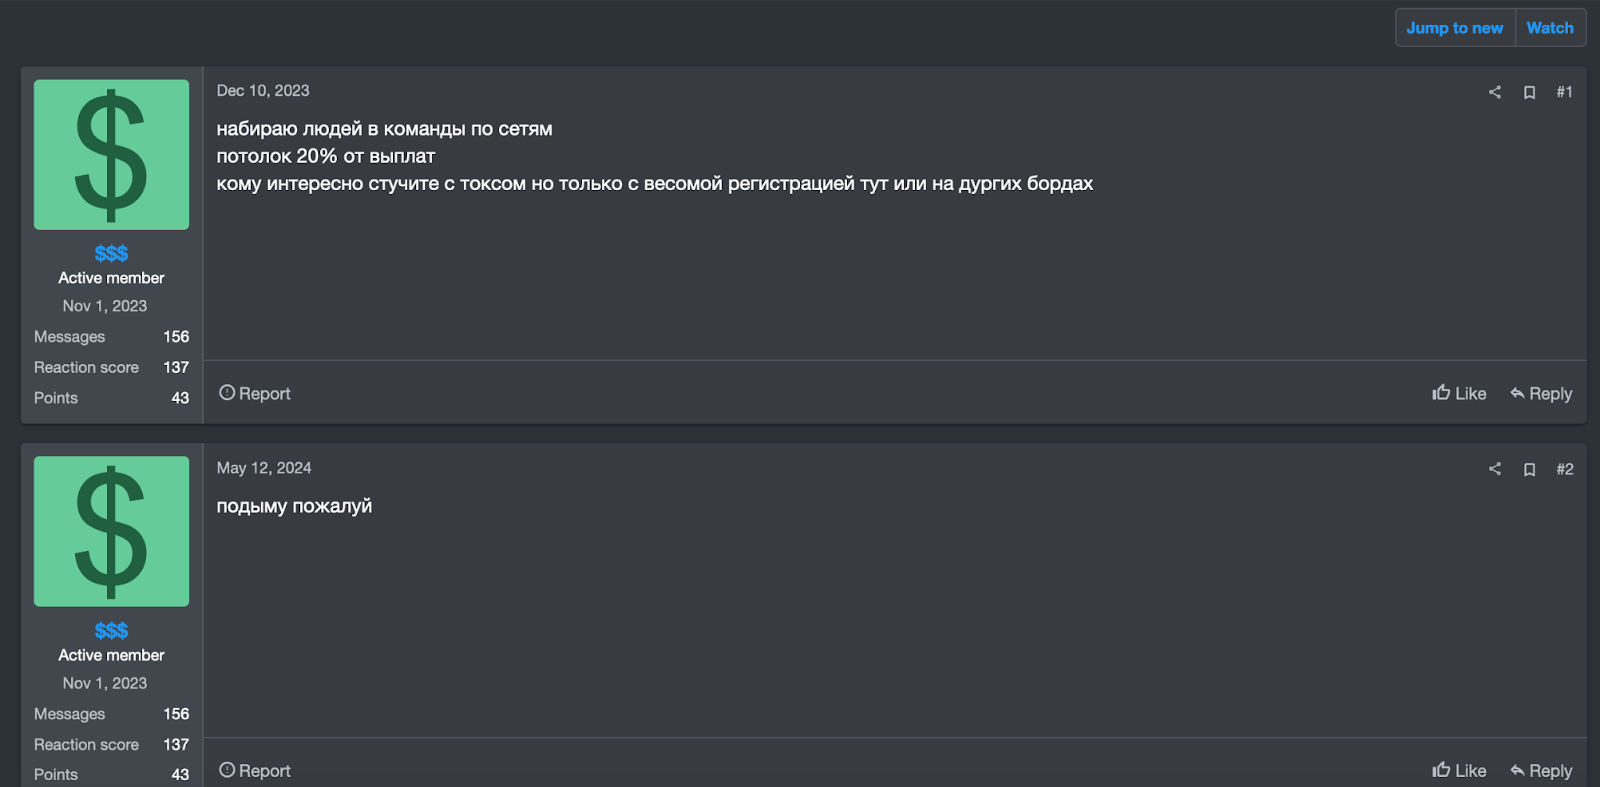Click the Reply arrow icon on the first post
Viewport: 1600px width, 787px height.
(x=1517, y=393)
